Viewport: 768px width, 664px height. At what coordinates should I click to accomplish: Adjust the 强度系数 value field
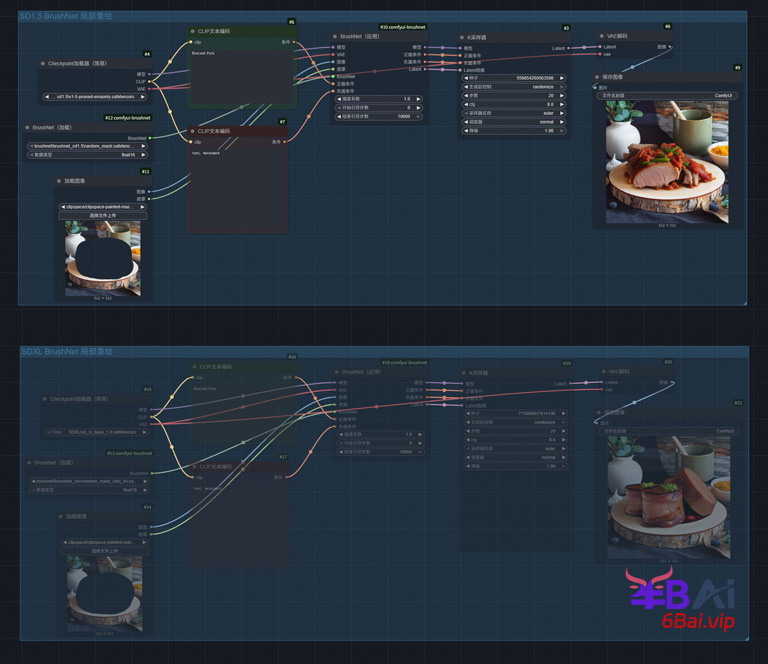378,99
